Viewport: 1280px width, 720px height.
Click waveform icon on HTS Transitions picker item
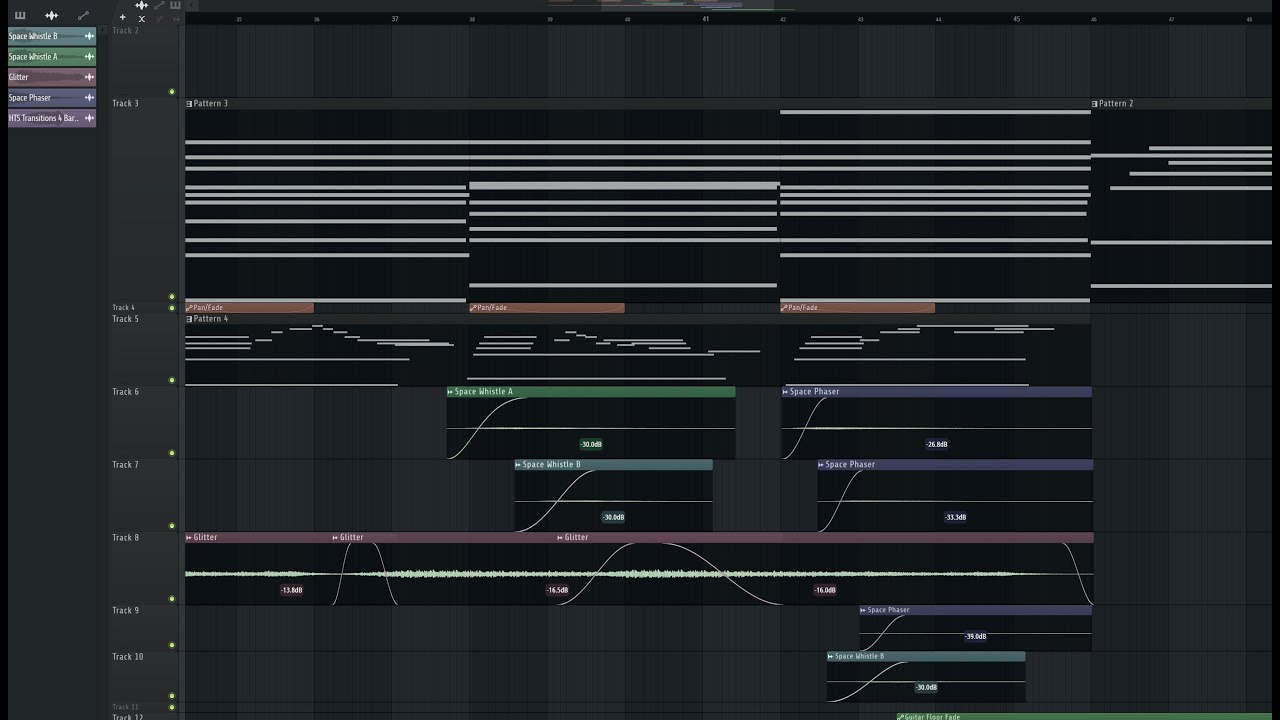coord(89,118)
